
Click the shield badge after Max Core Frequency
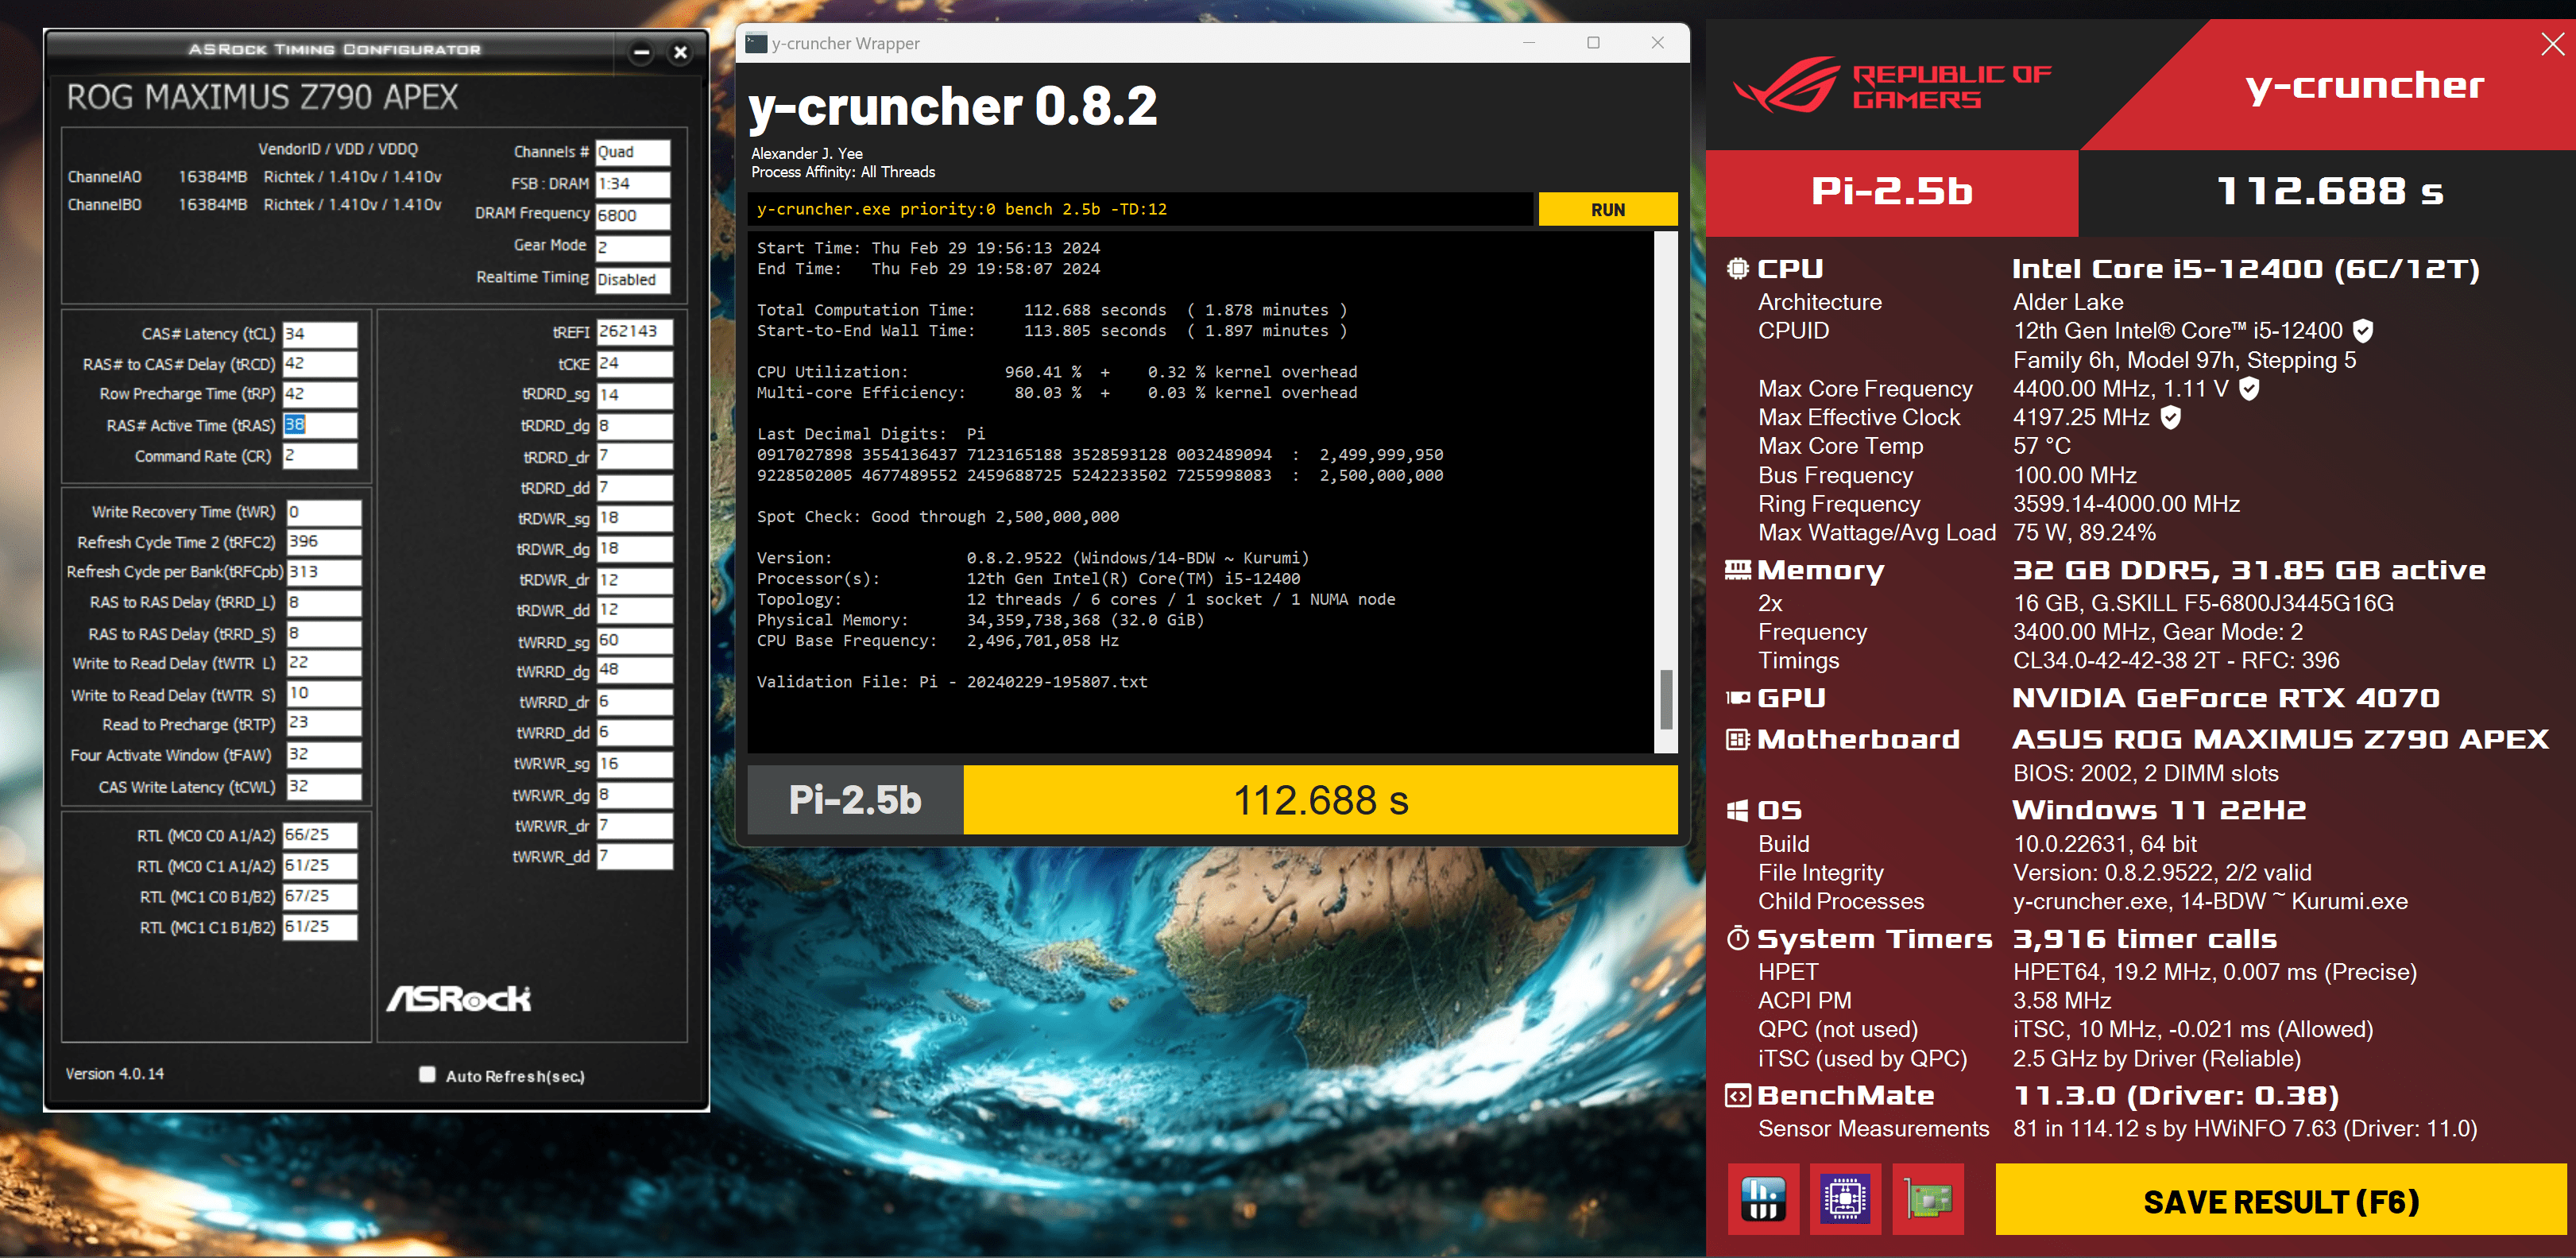point(2248,388)
